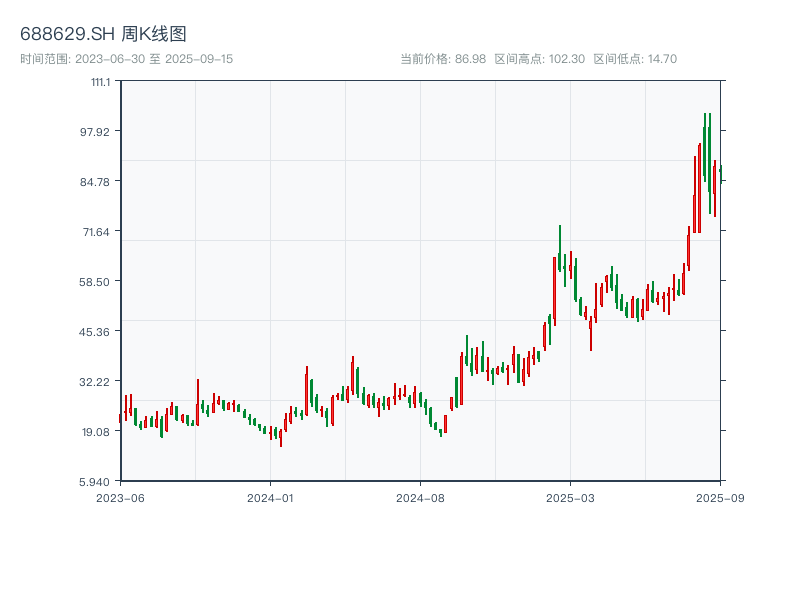Click the 区间低点: 14.70 label

tap(635, 59)
